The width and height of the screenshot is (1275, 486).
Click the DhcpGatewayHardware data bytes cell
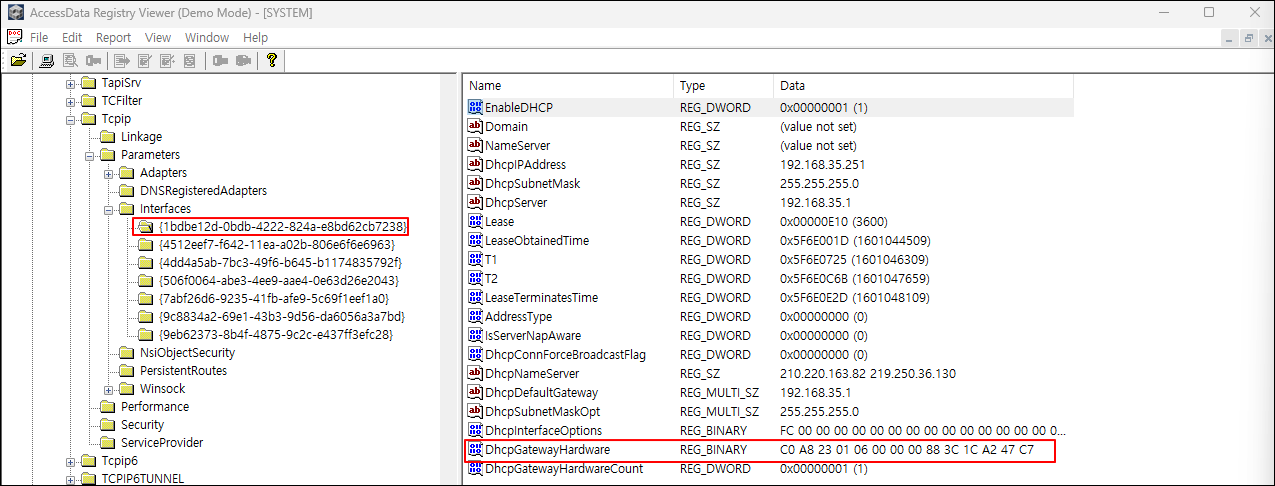[906, 450]
